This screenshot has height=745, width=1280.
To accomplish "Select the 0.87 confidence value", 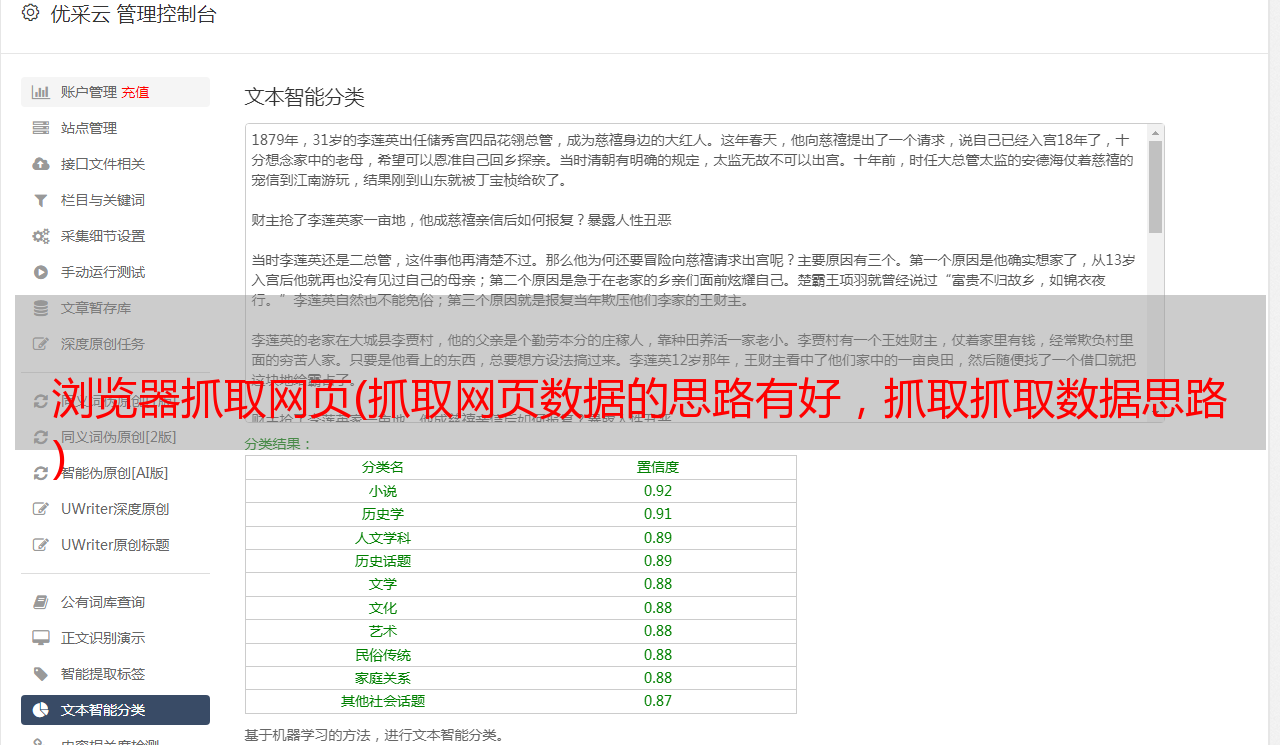I will (x=658, y=701).
